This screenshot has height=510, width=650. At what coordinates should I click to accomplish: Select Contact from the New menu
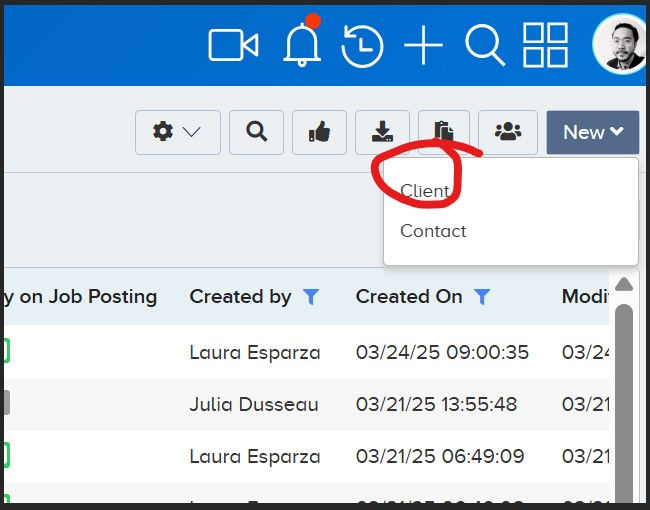[x=433, y=231]
